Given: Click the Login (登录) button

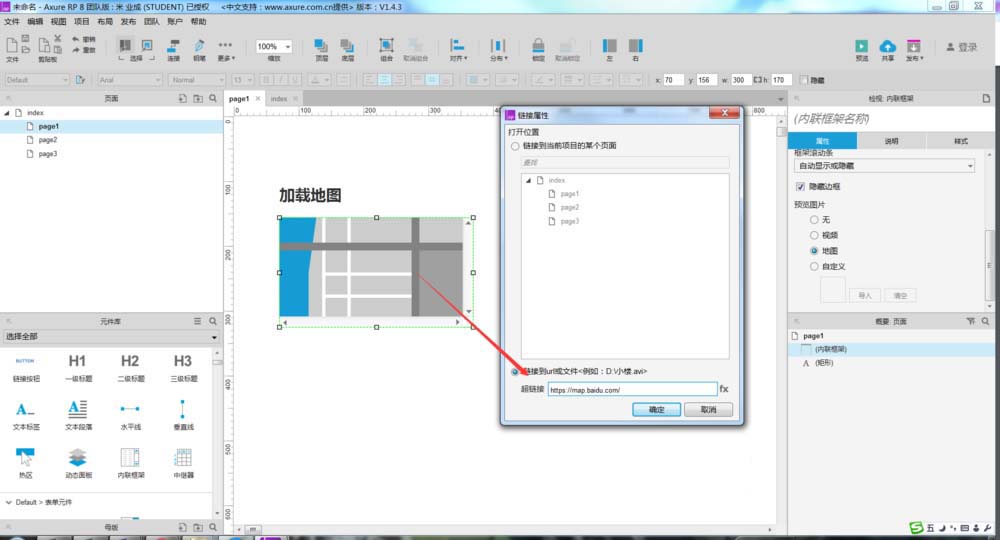Looking at the screenshot, I should coord(962,47).
